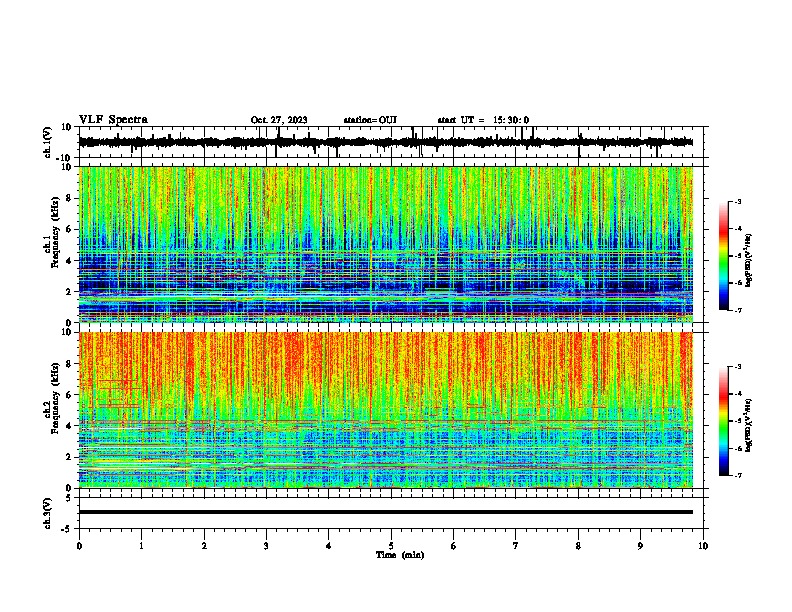Click the "Time (min)" x-axis label
Screen dimensions: 792x612
[x=400, y=555]
